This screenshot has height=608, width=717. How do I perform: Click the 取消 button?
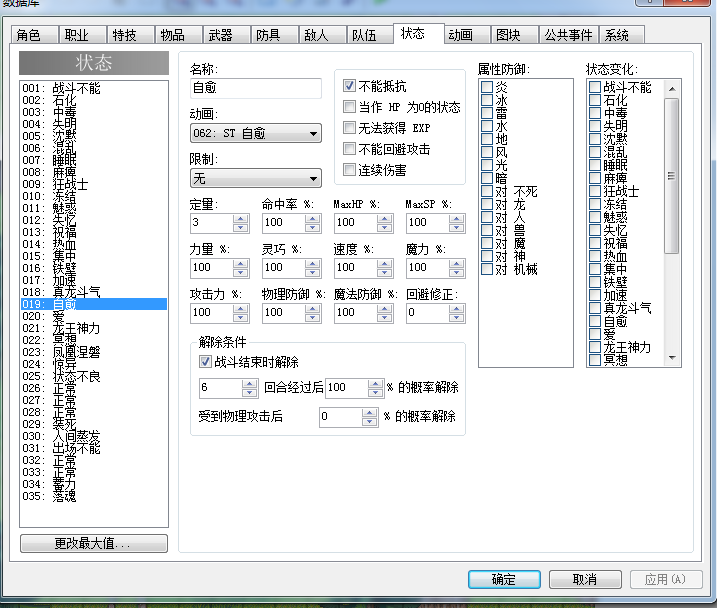[x=585, y=579]
